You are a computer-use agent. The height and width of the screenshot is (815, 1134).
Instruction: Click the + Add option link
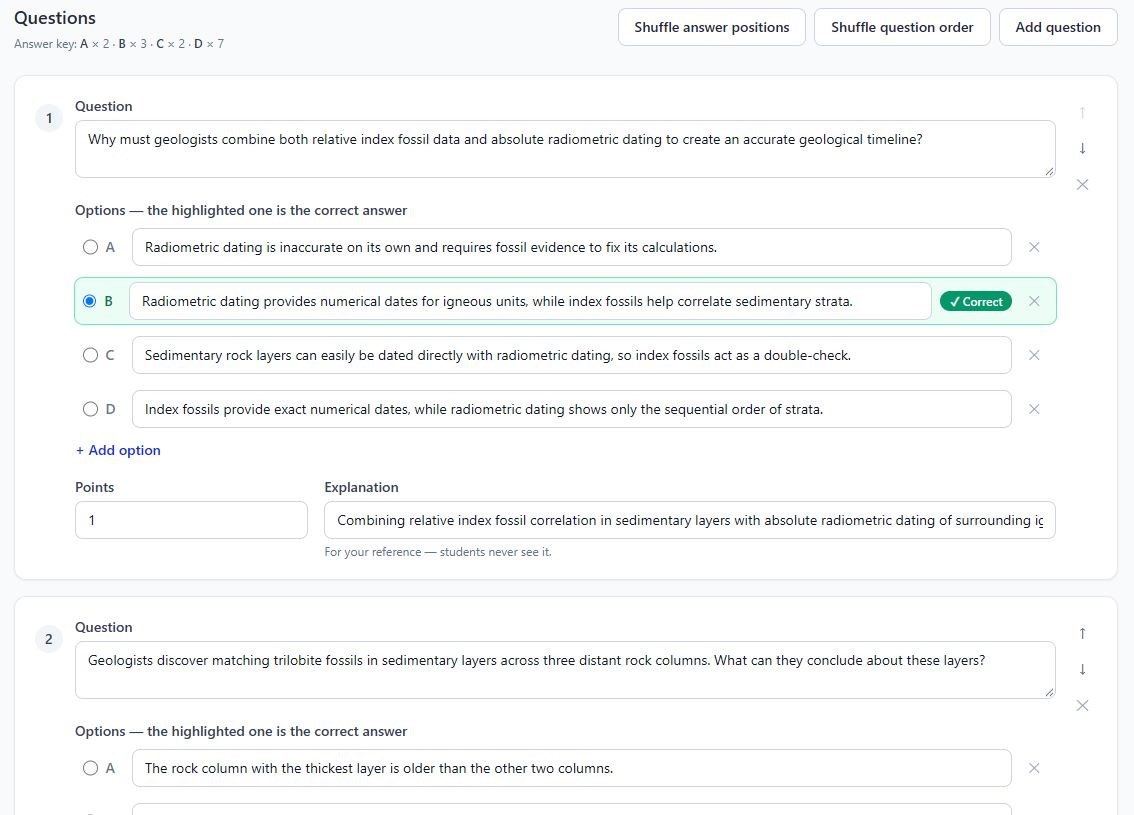point(119,451)
